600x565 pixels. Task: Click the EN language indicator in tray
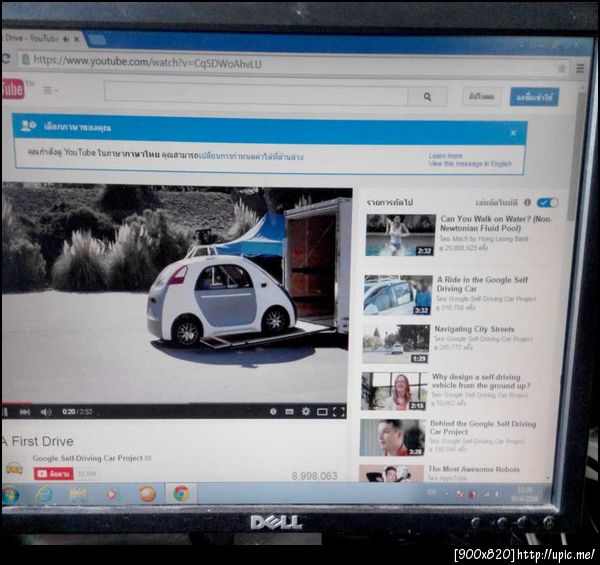[x=432, y=492]
